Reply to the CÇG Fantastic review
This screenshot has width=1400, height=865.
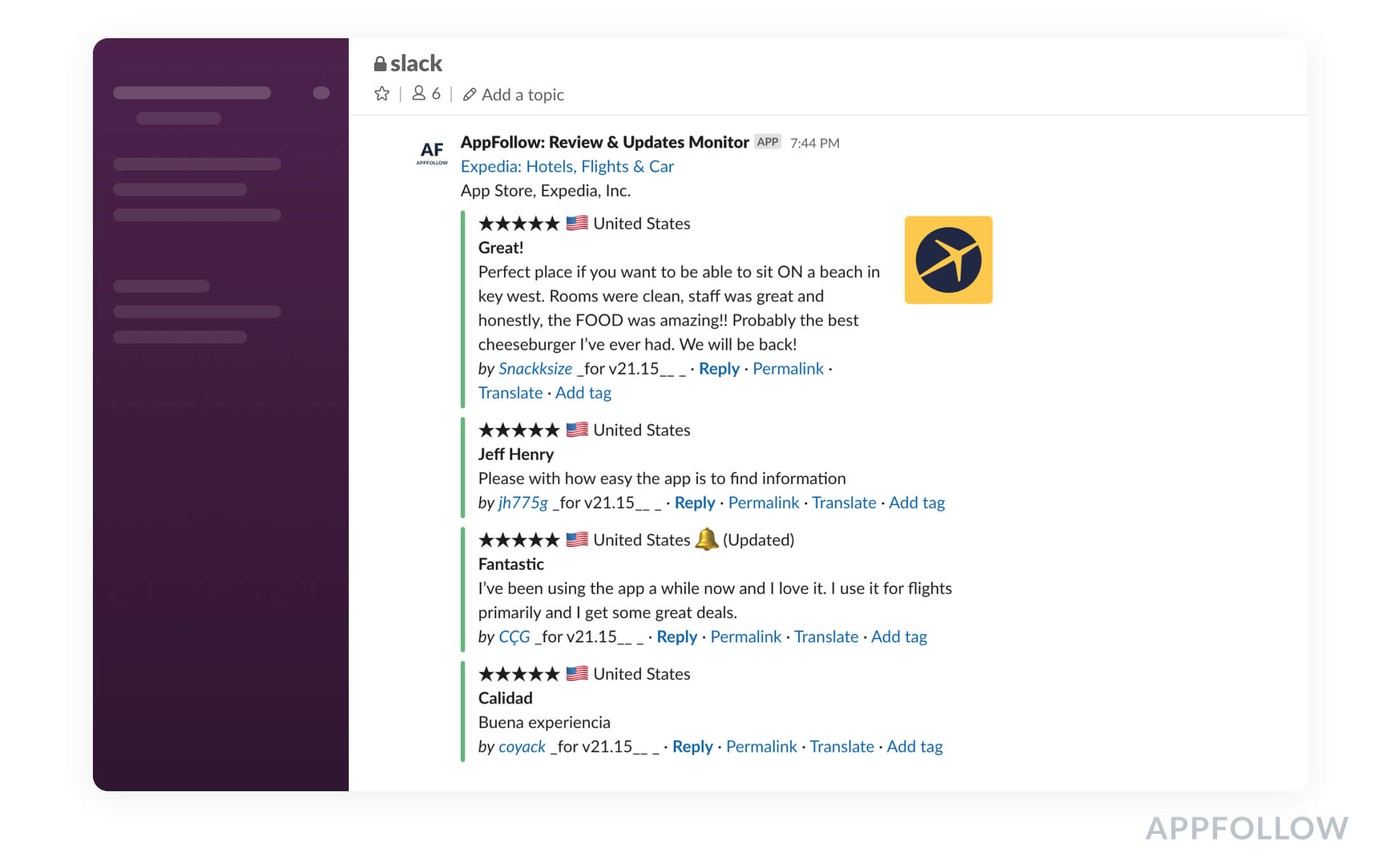point(677,636)
